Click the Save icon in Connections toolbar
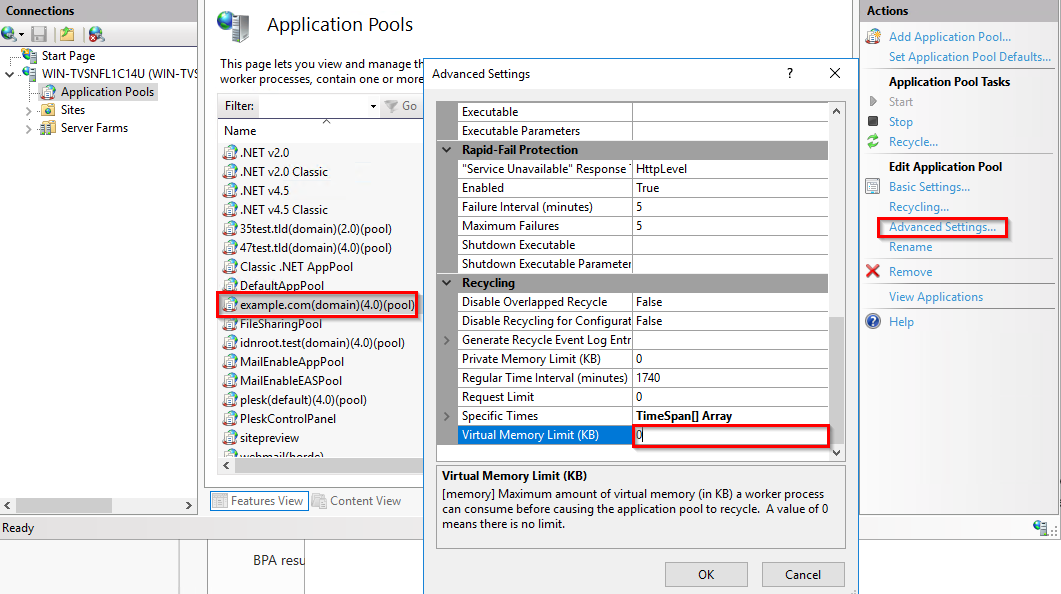 coord(40,35)
